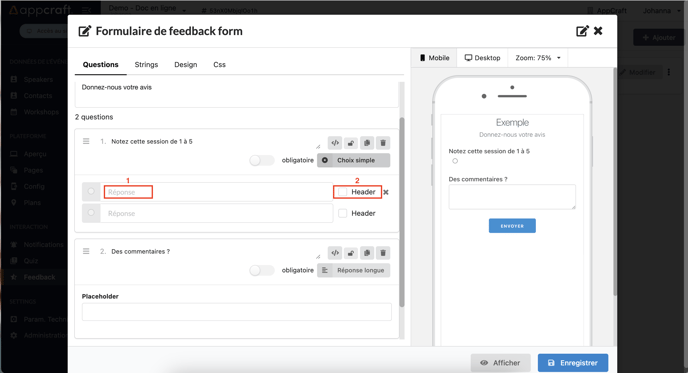Delete question 1 using the trash icon
Screen dimensions: 688x373
click(x=383, y=143)
